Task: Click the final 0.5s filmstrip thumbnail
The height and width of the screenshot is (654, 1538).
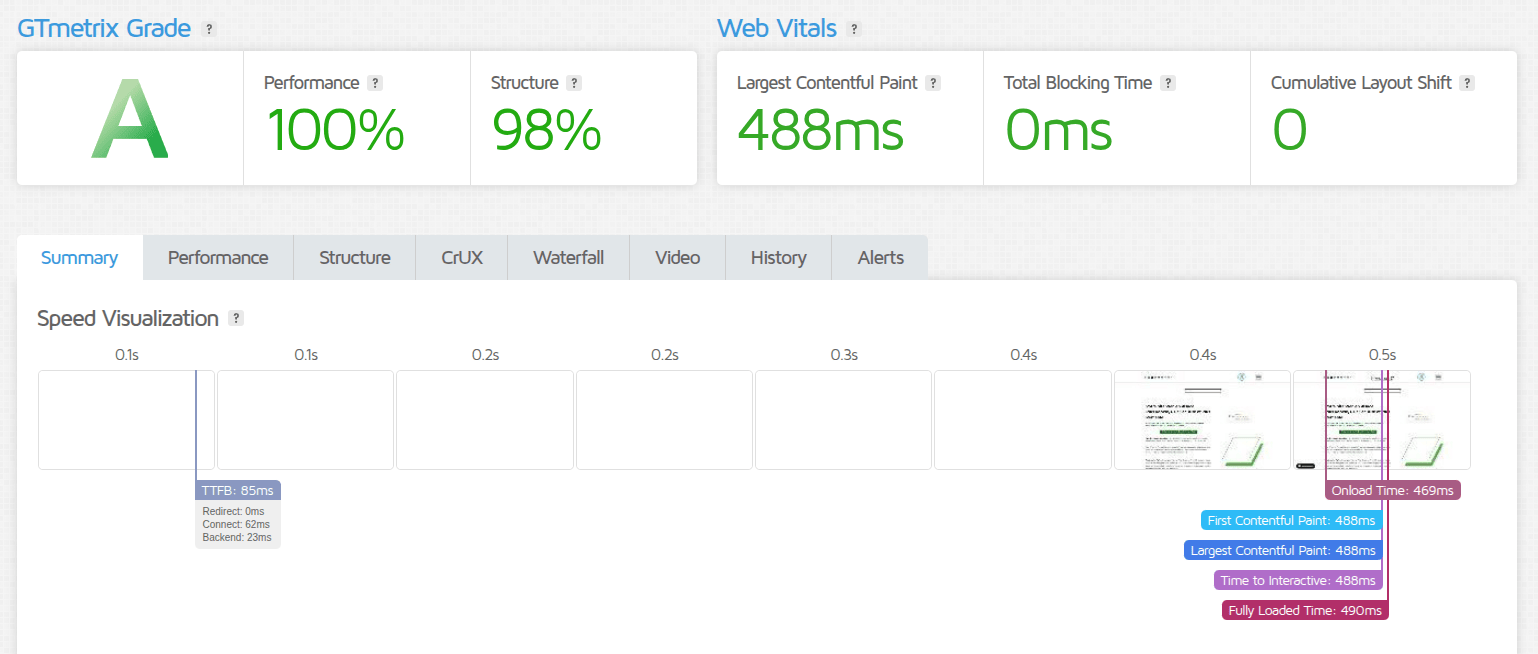Action: point(1382,420)
